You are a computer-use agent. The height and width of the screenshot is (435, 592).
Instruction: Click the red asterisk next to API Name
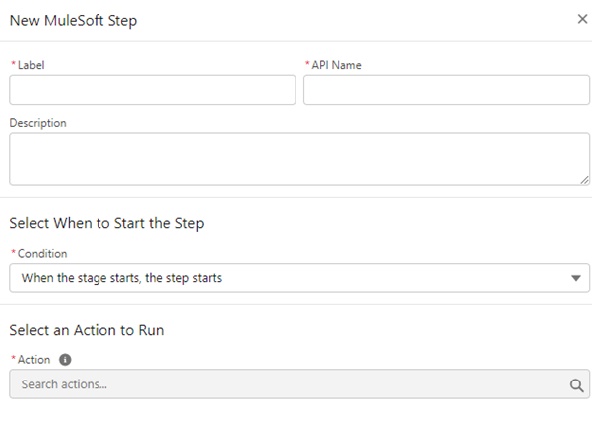(x=307, y=63)
